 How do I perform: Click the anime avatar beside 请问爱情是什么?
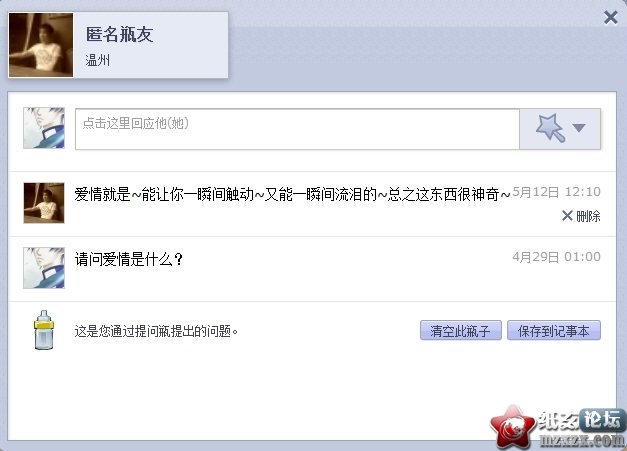(x=44, y=267)
